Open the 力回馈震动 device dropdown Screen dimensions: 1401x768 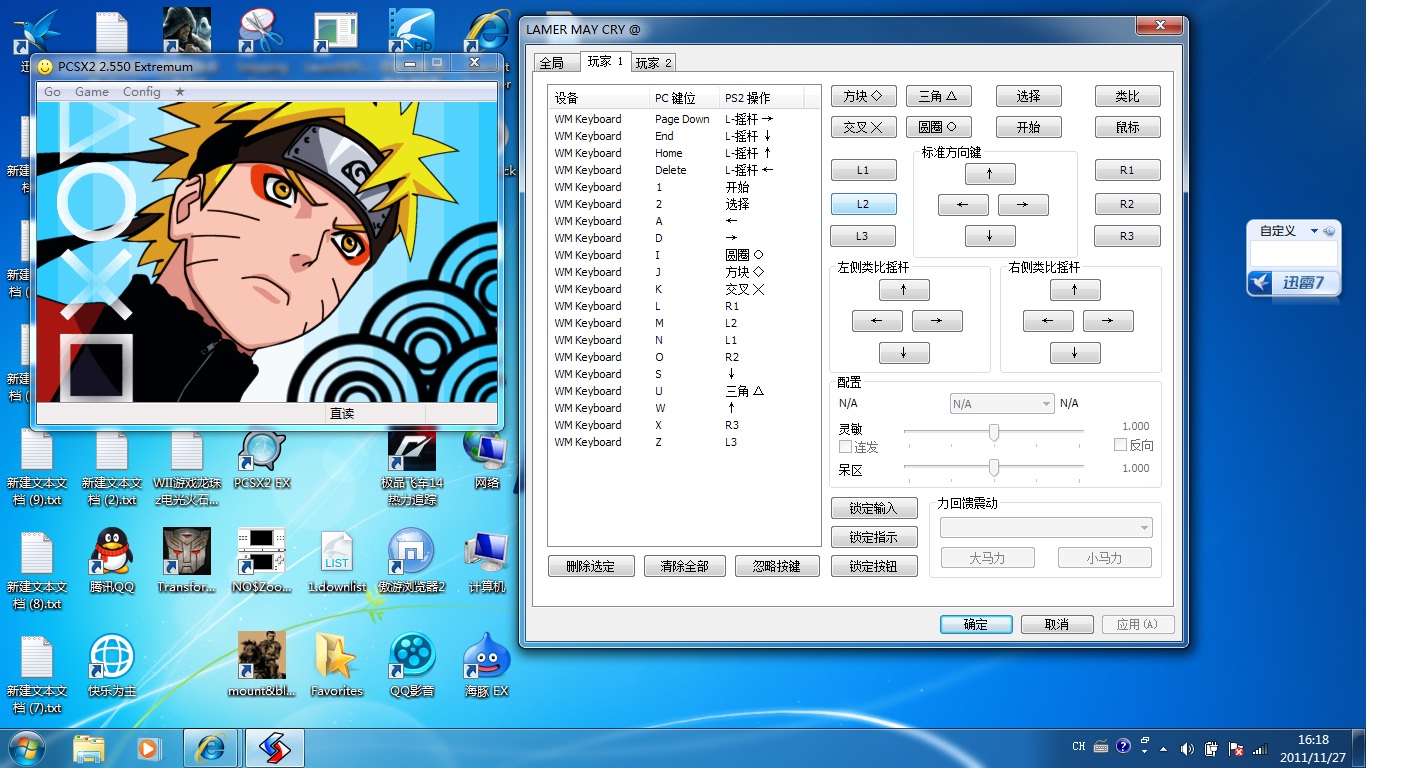click(x=1046, y=528)
